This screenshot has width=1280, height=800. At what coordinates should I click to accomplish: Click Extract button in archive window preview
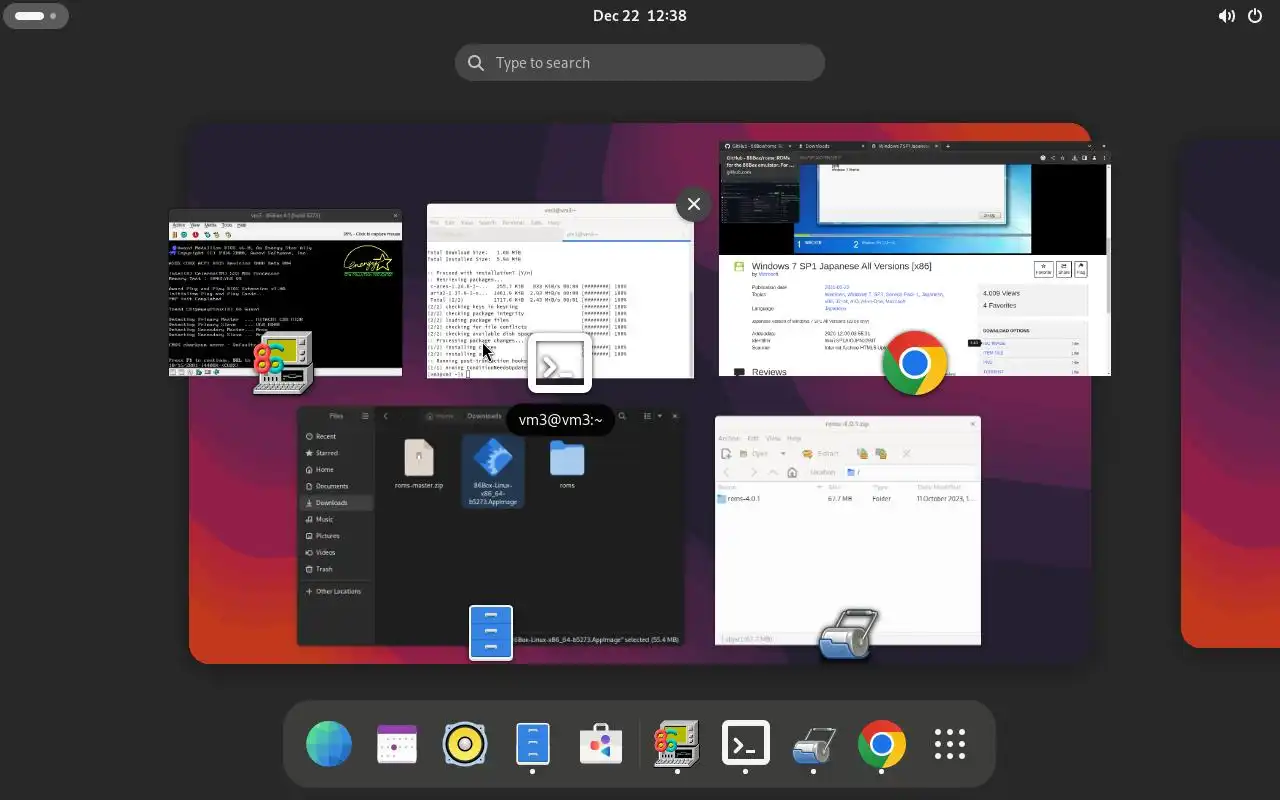pos(821,453)
